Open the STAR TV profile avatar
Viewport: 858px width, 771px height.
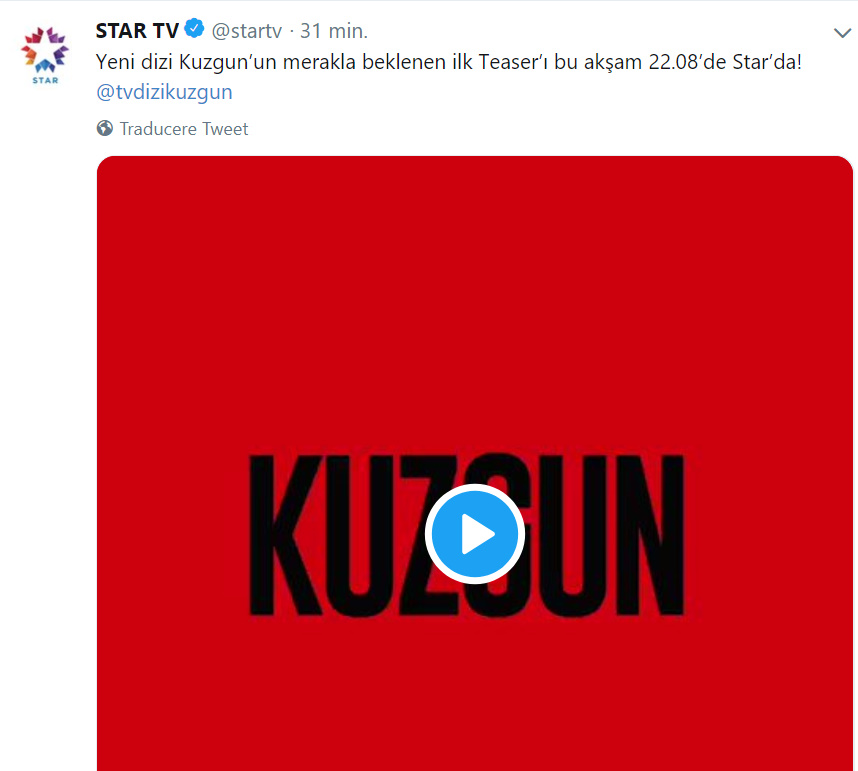(45, 55)
